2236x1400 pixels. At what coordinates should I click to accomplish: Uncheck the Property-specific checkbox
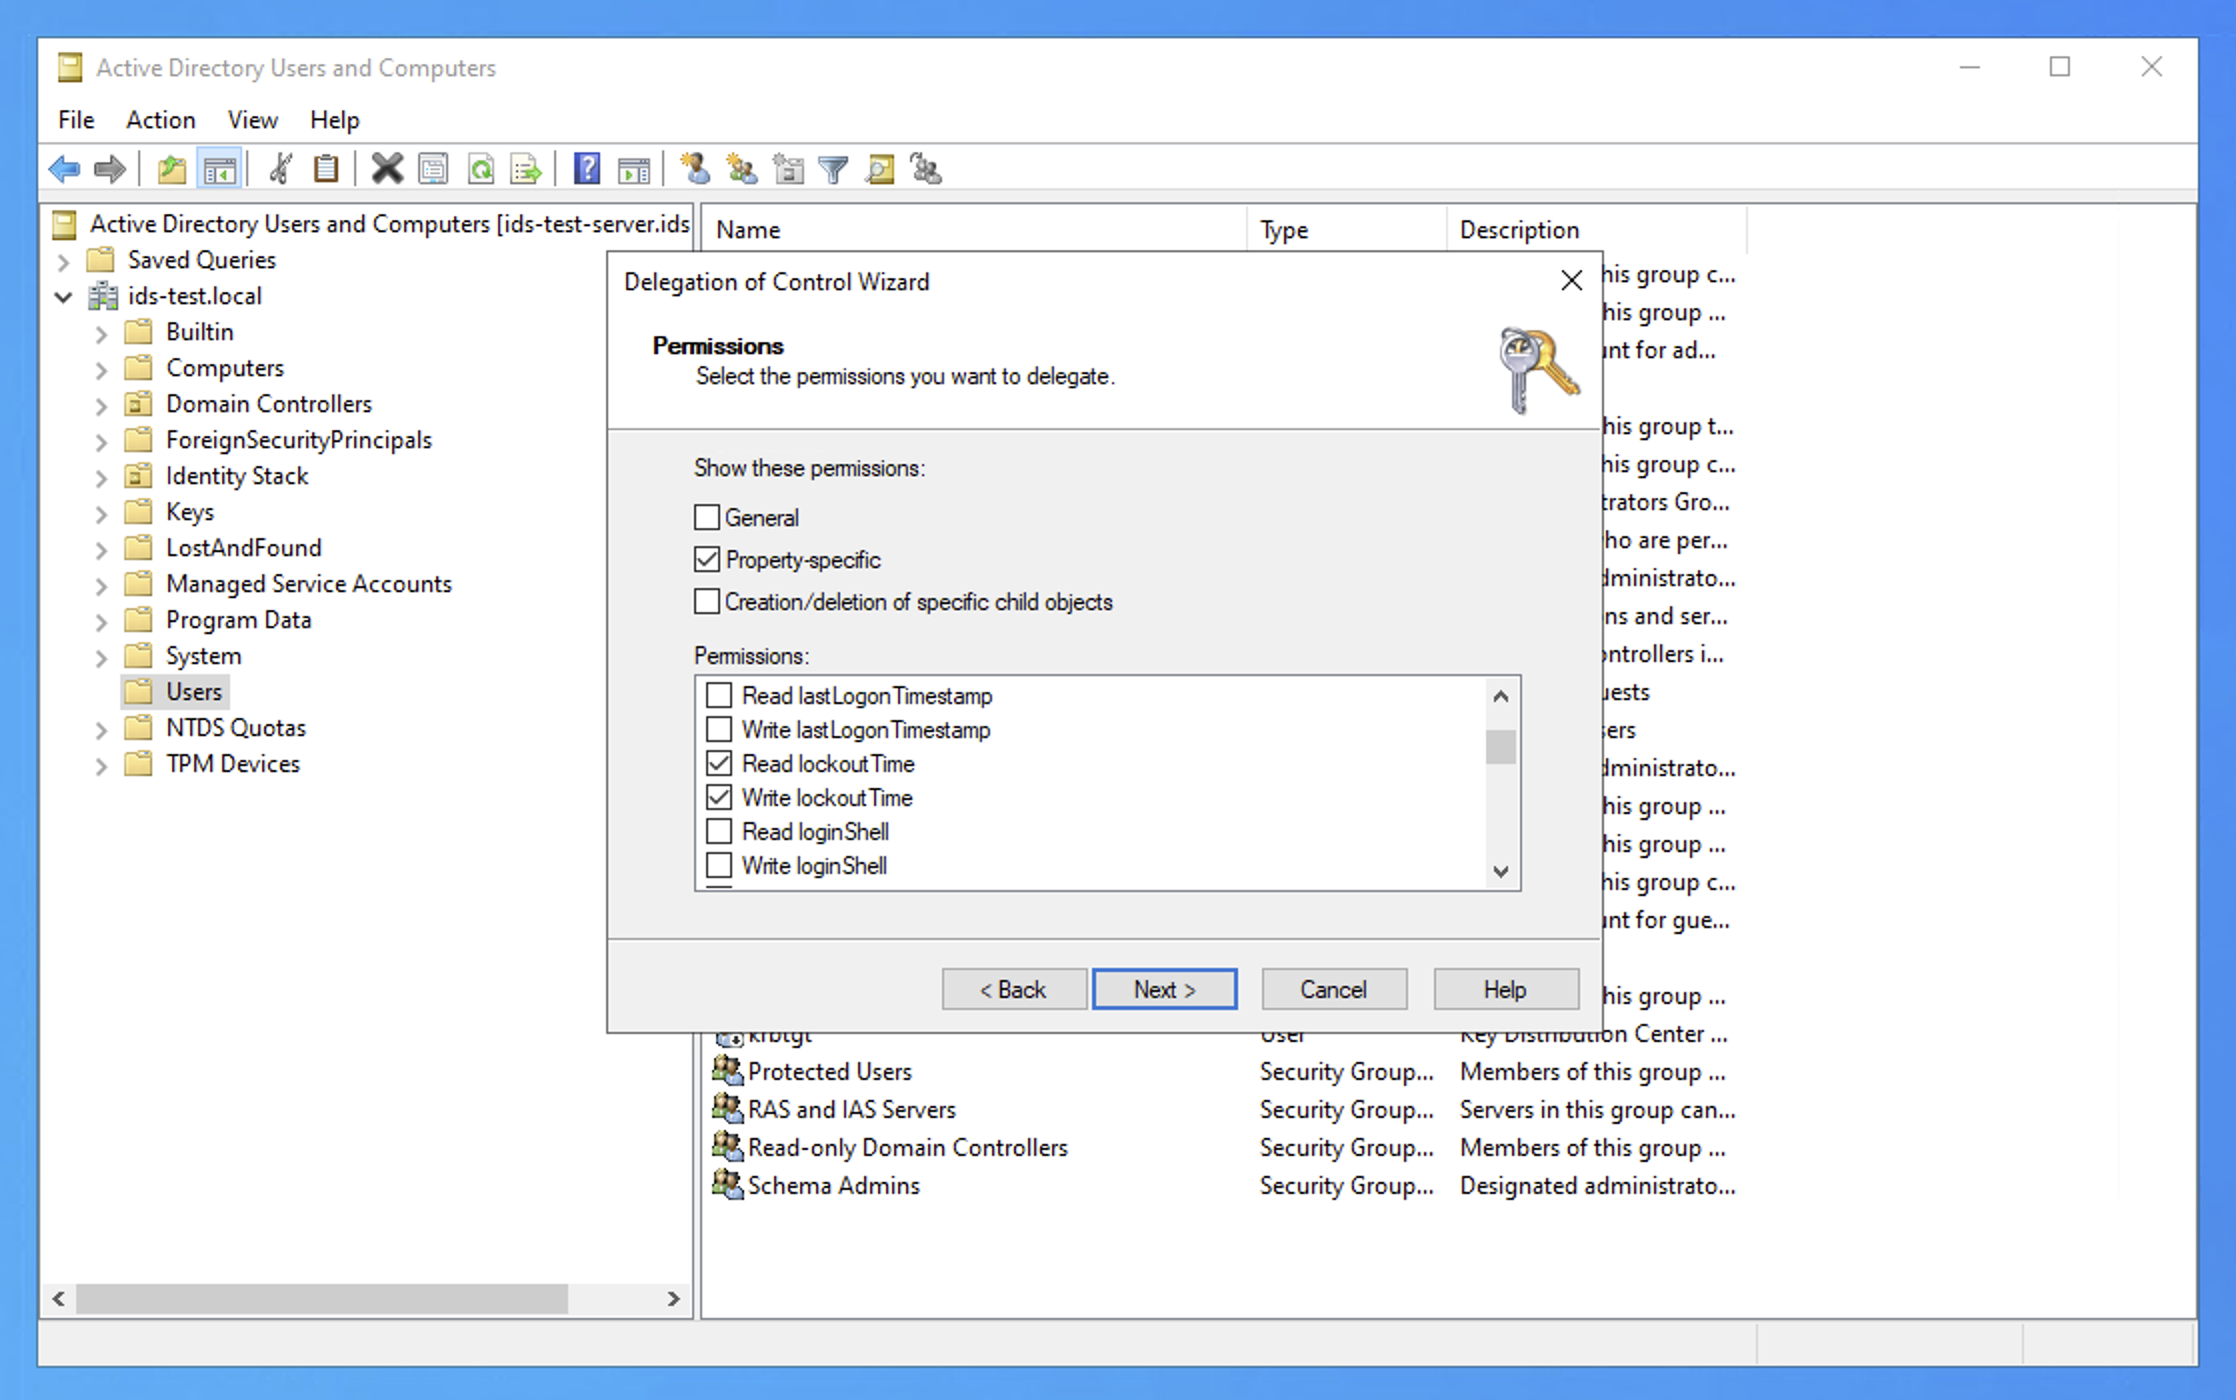[x=707, y=559]
